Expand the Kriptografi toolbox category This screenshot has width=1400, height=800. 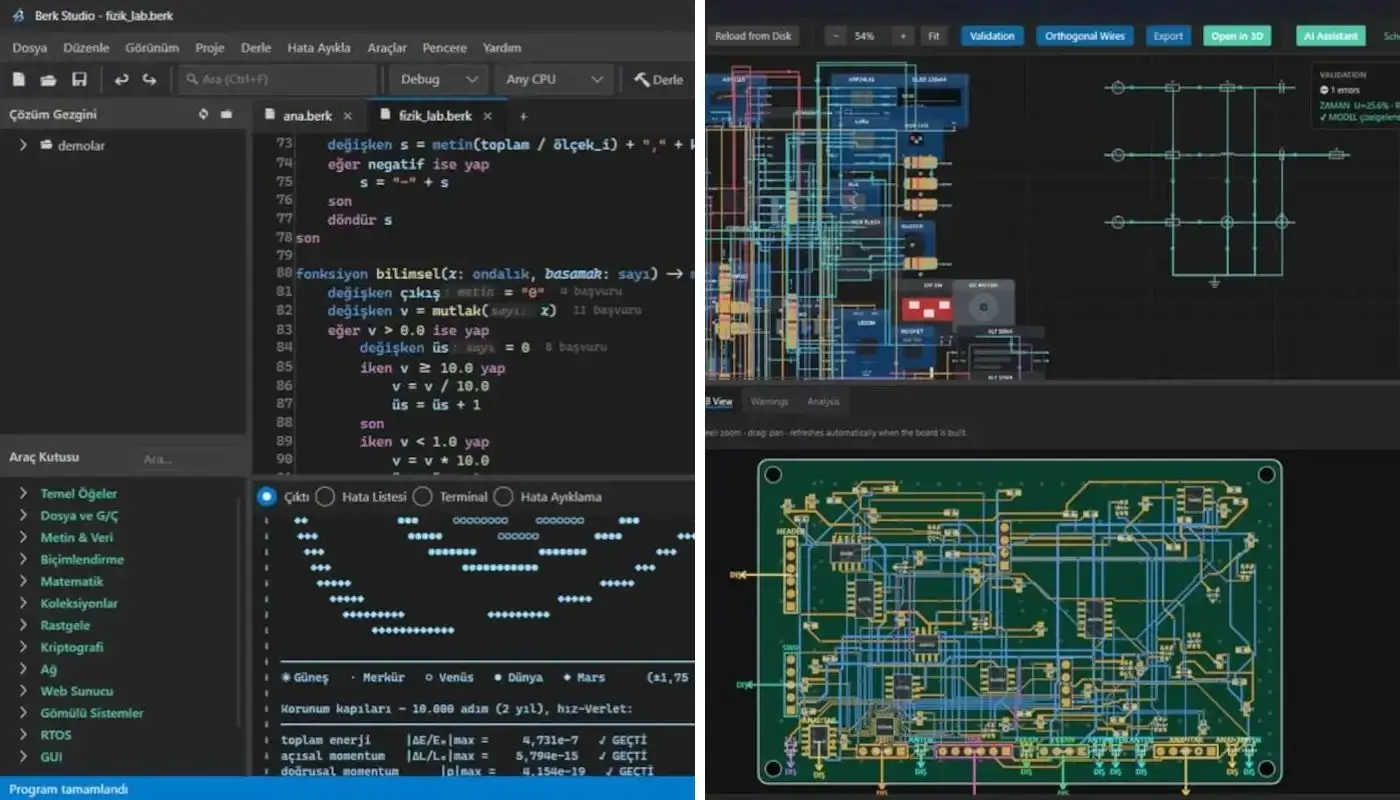(23, 647)
